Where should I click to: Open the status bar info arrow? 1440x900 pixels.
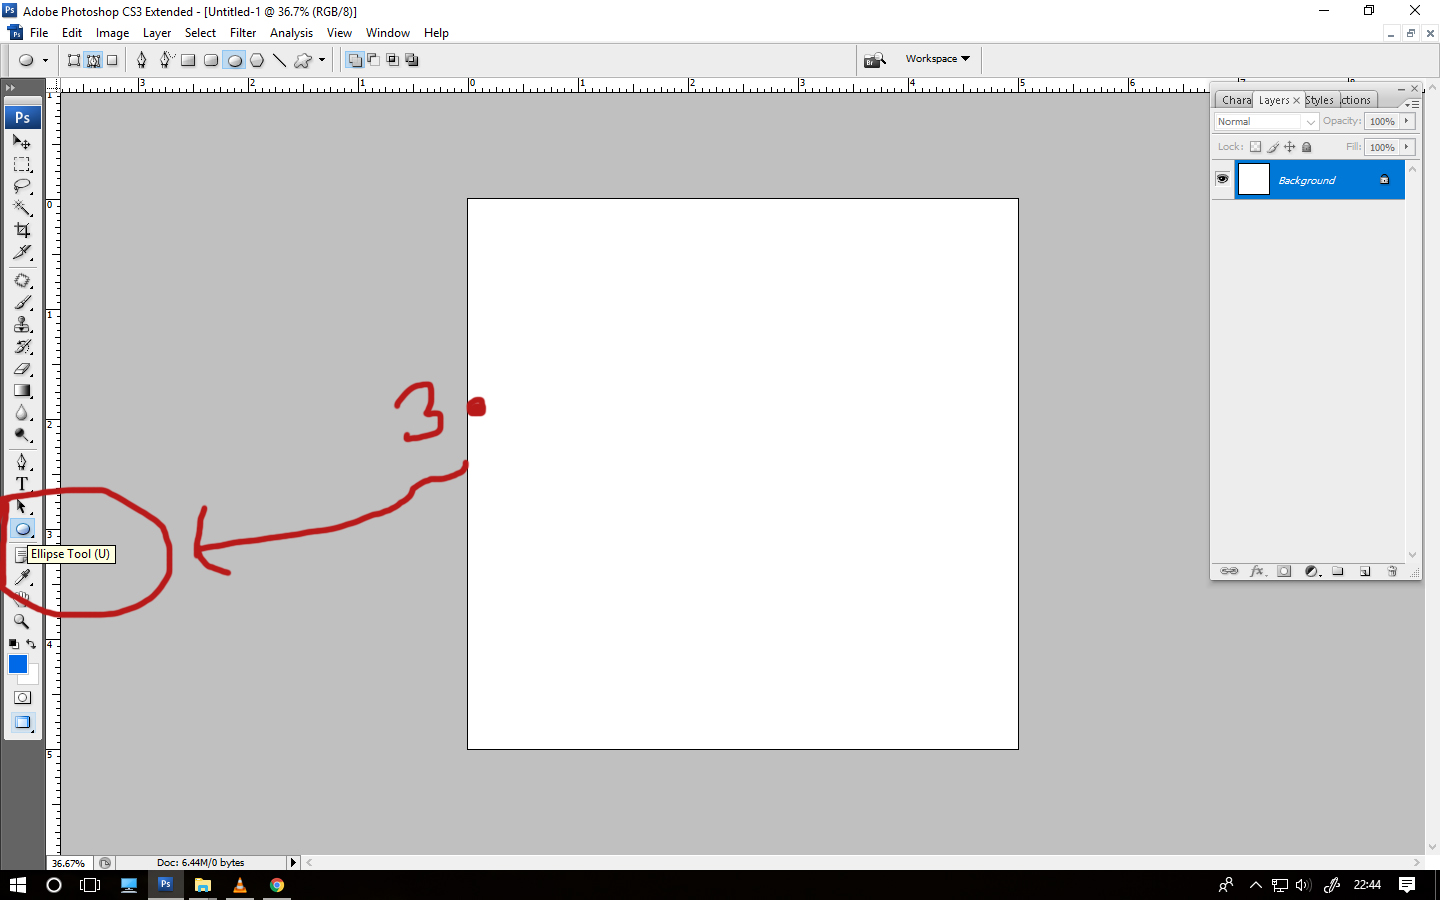[293, 862]
